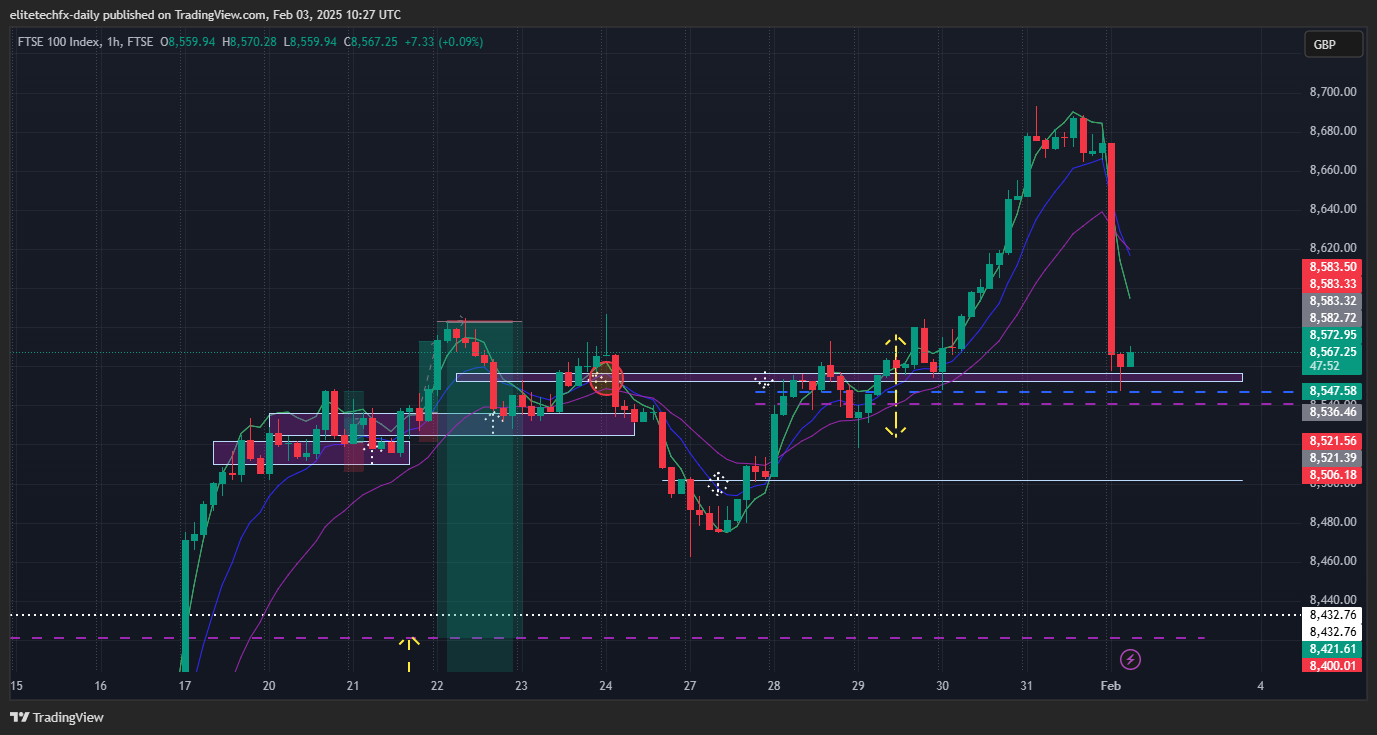Viewport: 1377px width, 735px height.
Task: Click the 8,620.00 price axis label
Action: pyautogui.click(x=1332, y=248)
